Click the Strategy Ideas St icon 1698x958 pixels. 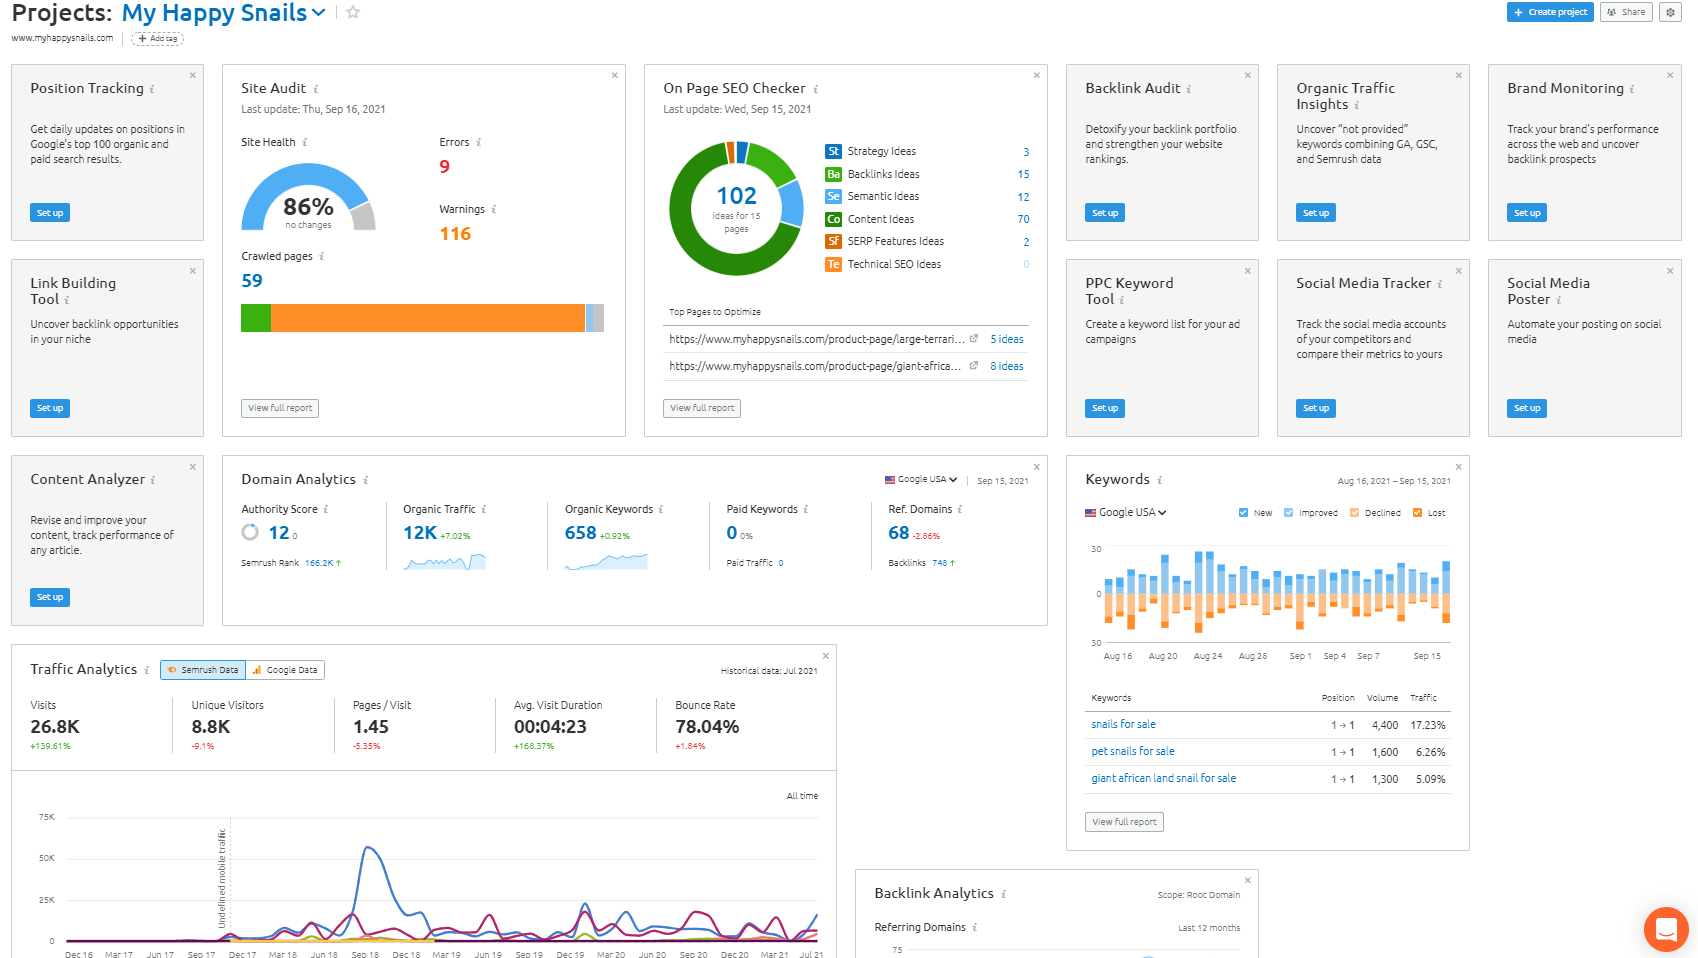833,151
